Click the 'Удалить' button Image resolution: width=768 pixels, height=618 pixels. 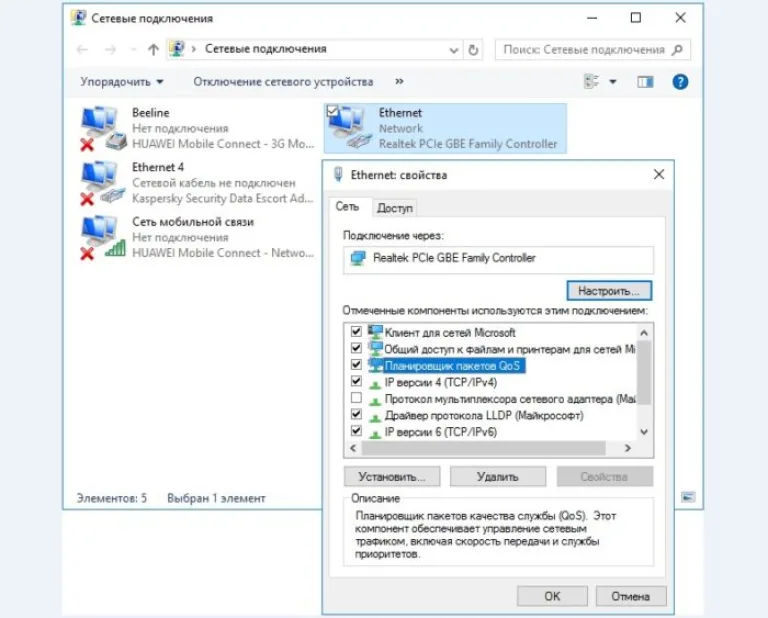498,476
